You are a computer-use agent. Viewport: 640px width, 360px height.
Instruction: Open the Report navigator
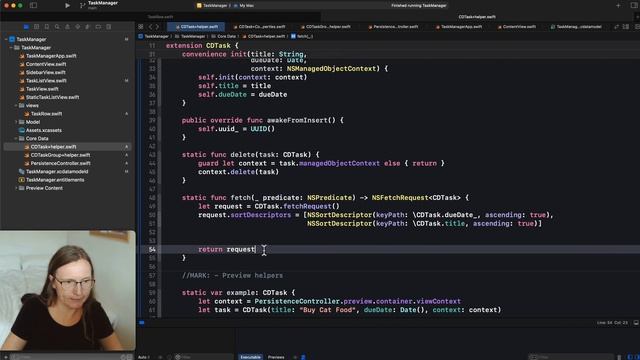(109, 27)
